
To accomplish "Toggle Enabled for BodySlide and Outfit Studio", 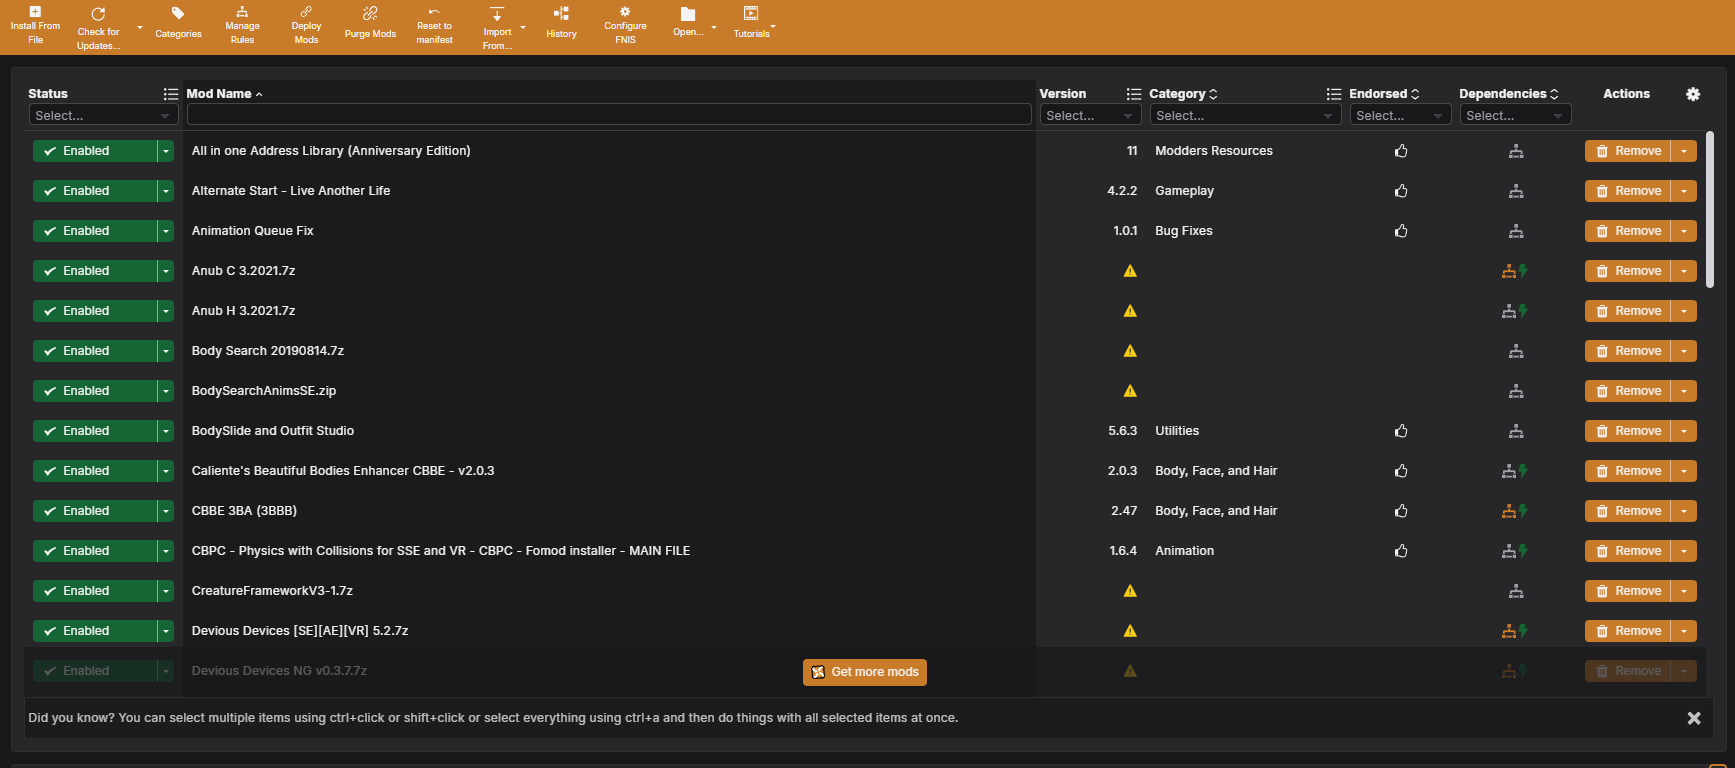I will [x=95, y=431].
